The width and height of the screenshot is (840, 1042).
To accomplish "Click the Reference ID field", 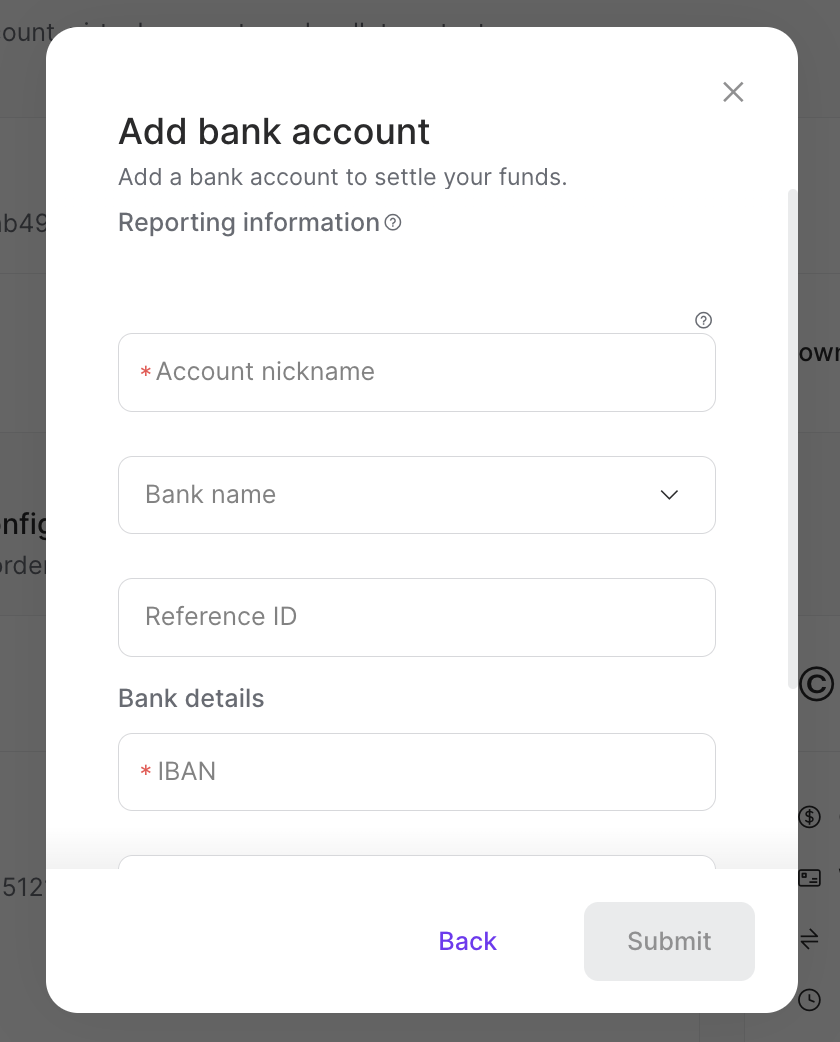I will point(417,617).
